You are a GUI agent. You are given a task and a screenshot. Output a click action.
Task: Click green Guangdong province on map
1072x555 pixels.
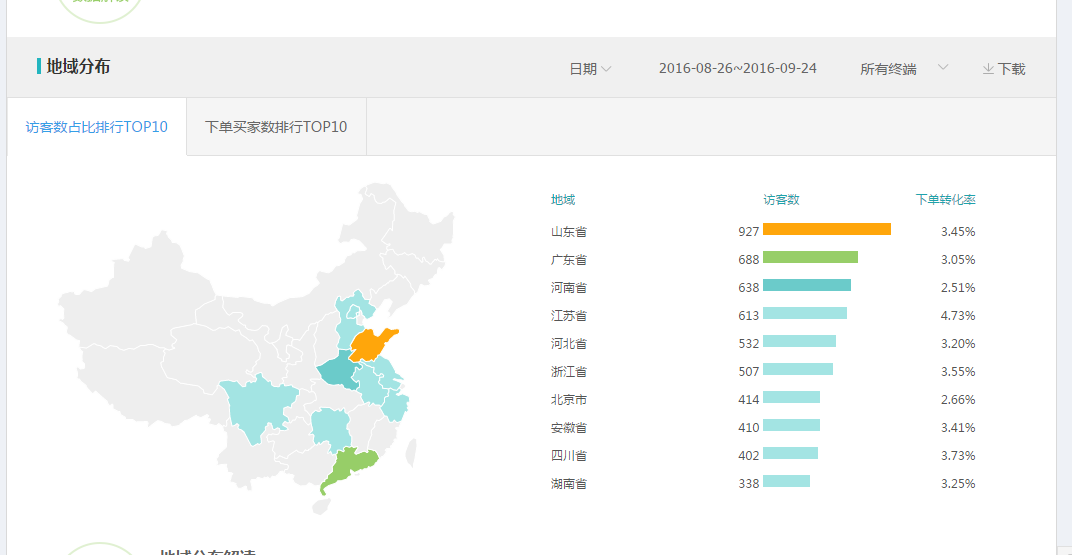tap(349, 465)
